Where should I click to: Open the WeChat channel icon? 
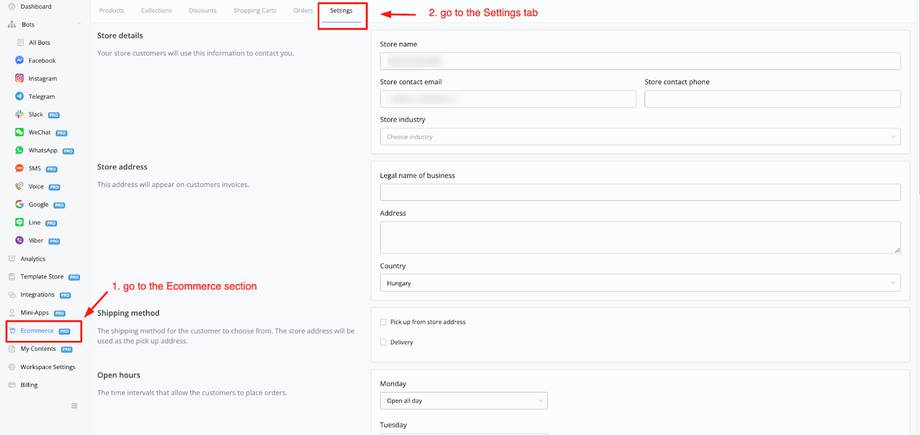[x=20, y=133]
